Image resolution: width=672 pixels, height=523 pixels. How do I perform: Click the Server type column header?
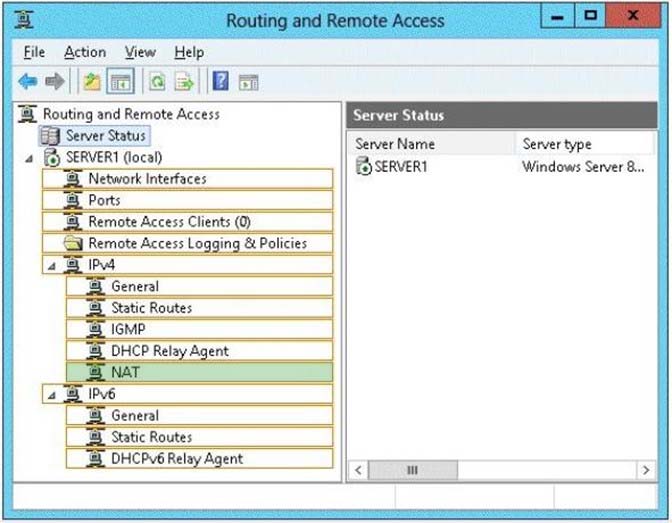584,144
